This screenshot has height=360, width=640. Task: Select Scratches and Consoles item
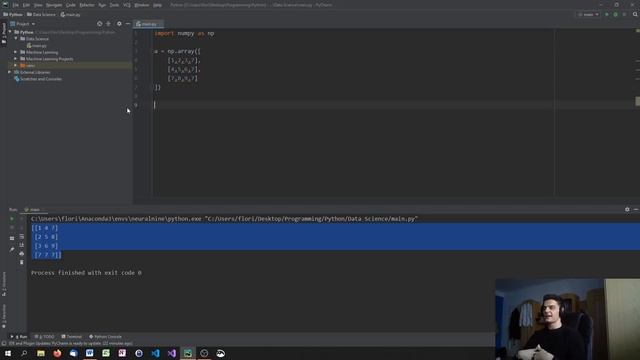coord(38,79)
